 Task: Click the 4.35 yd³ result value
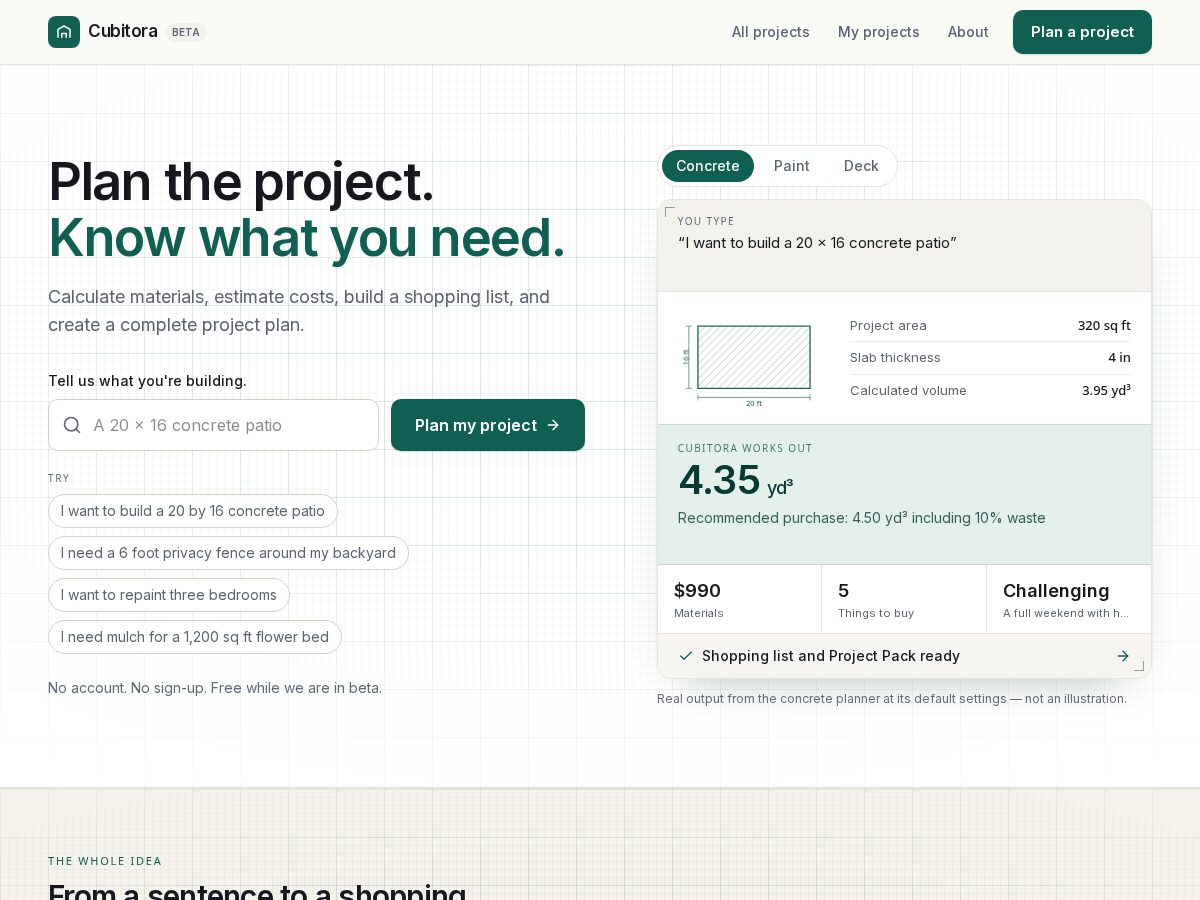click(735, 480)
